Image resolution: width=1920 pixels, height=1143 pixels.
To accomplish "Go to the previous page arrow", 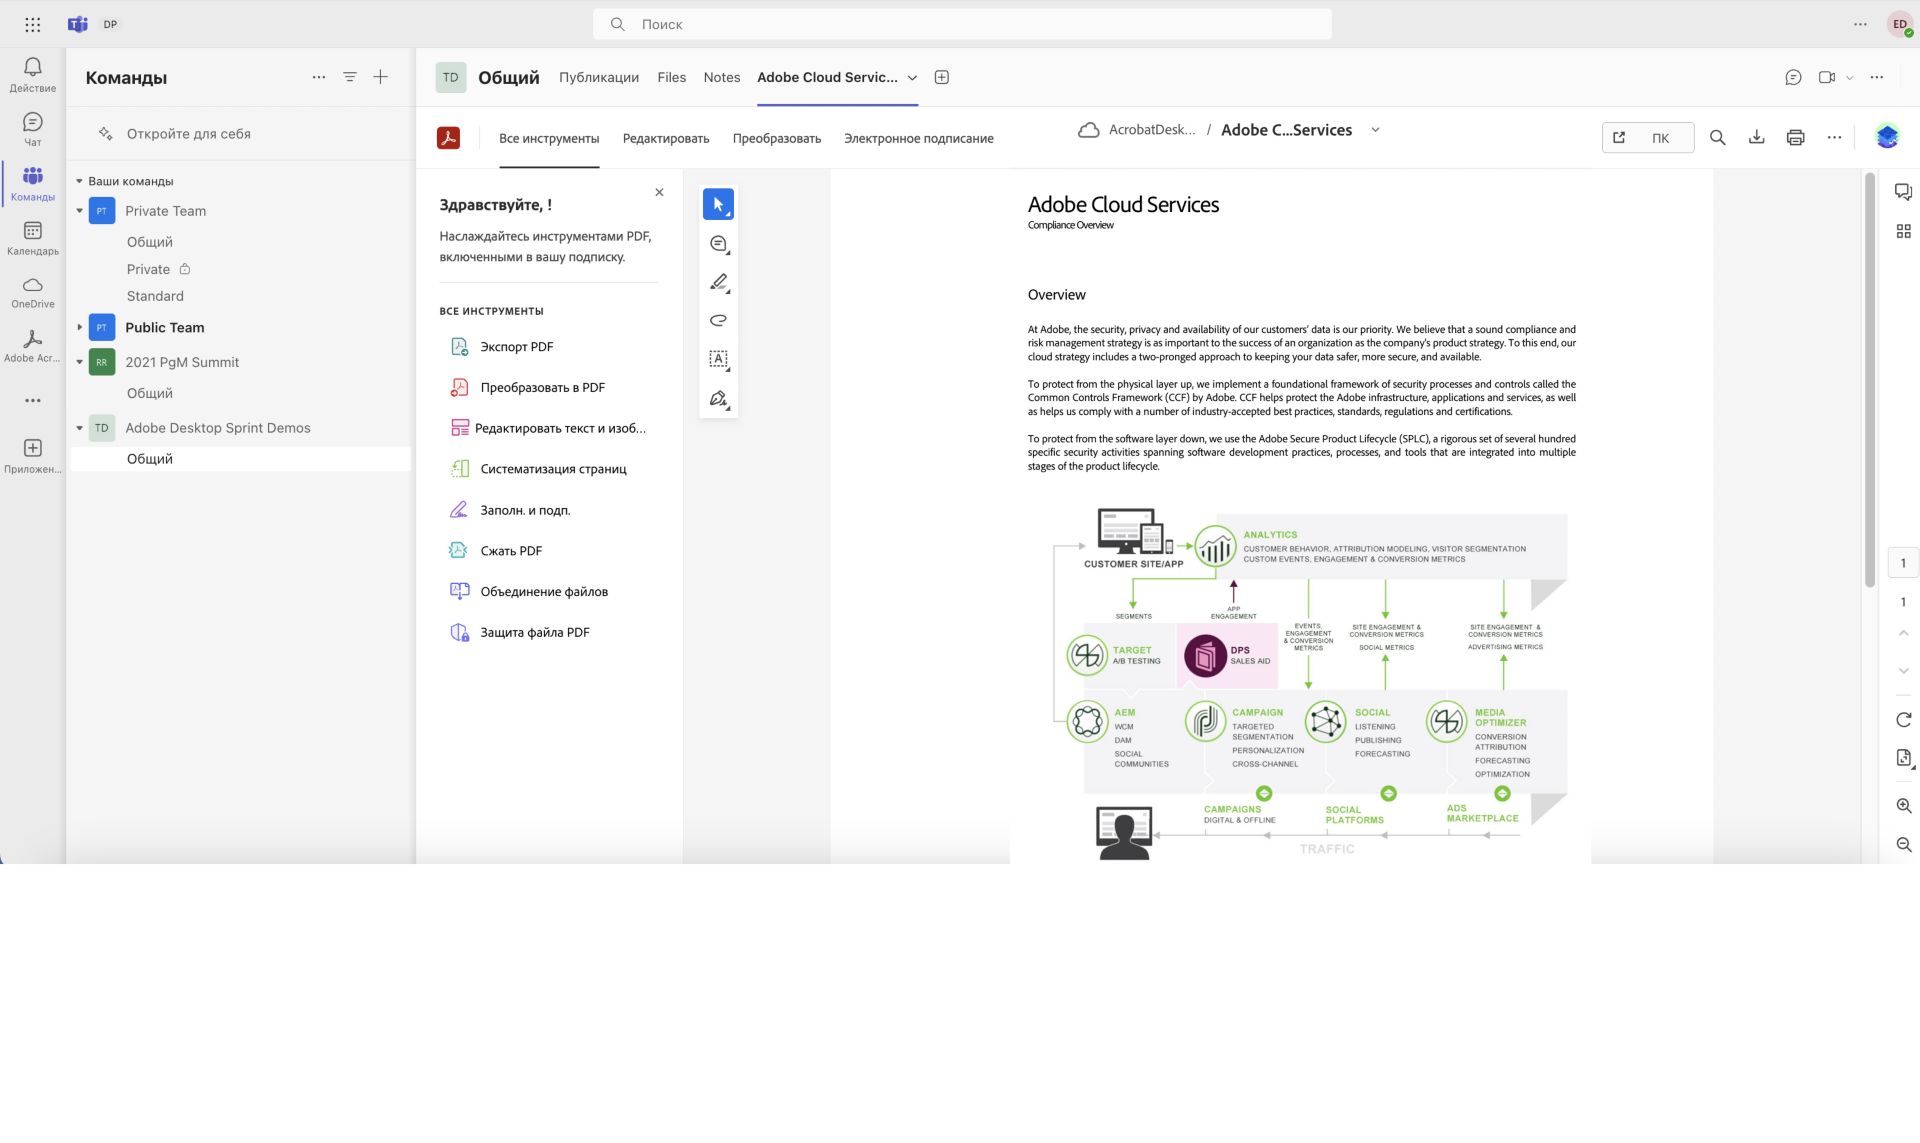I will click(x=1903, y=633).
